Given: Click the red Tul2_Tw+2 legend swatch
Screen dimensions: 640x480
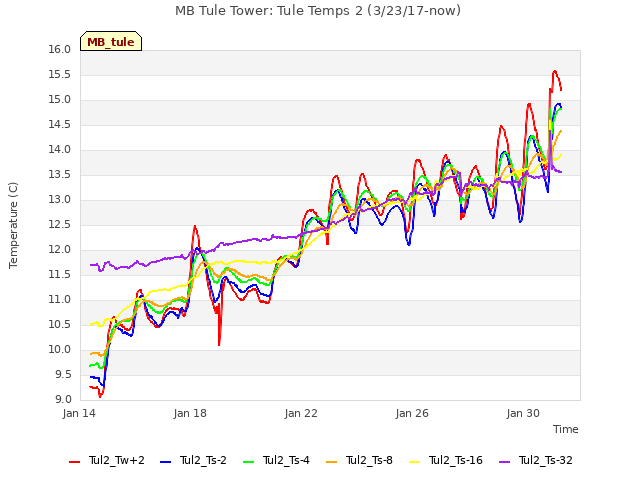Looking at the screenshot, I should [75, 462].
